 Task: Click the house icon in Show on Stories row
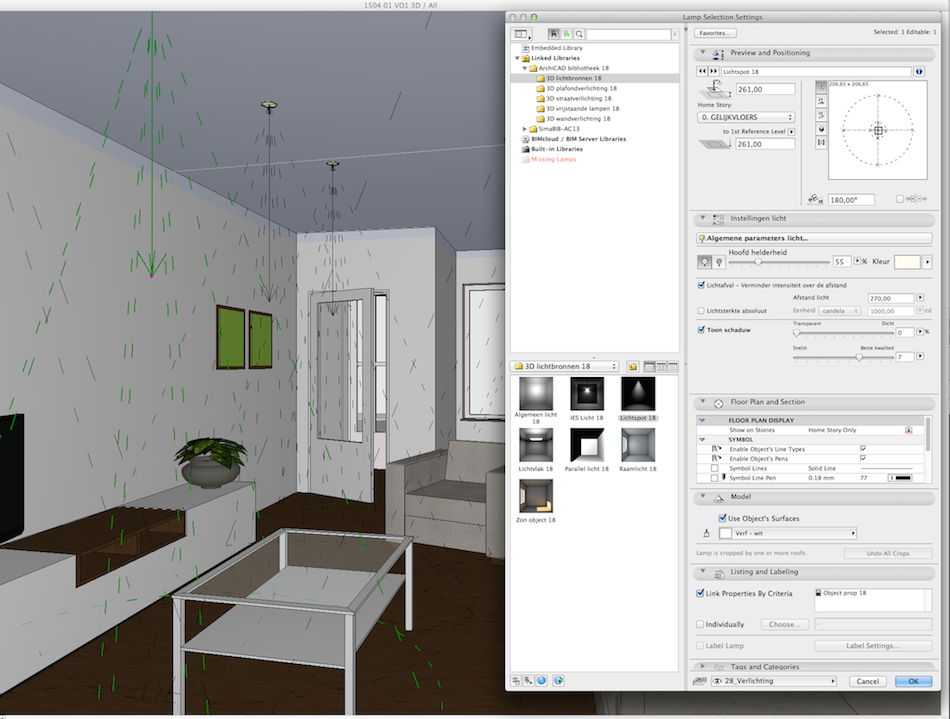point(908,430)
